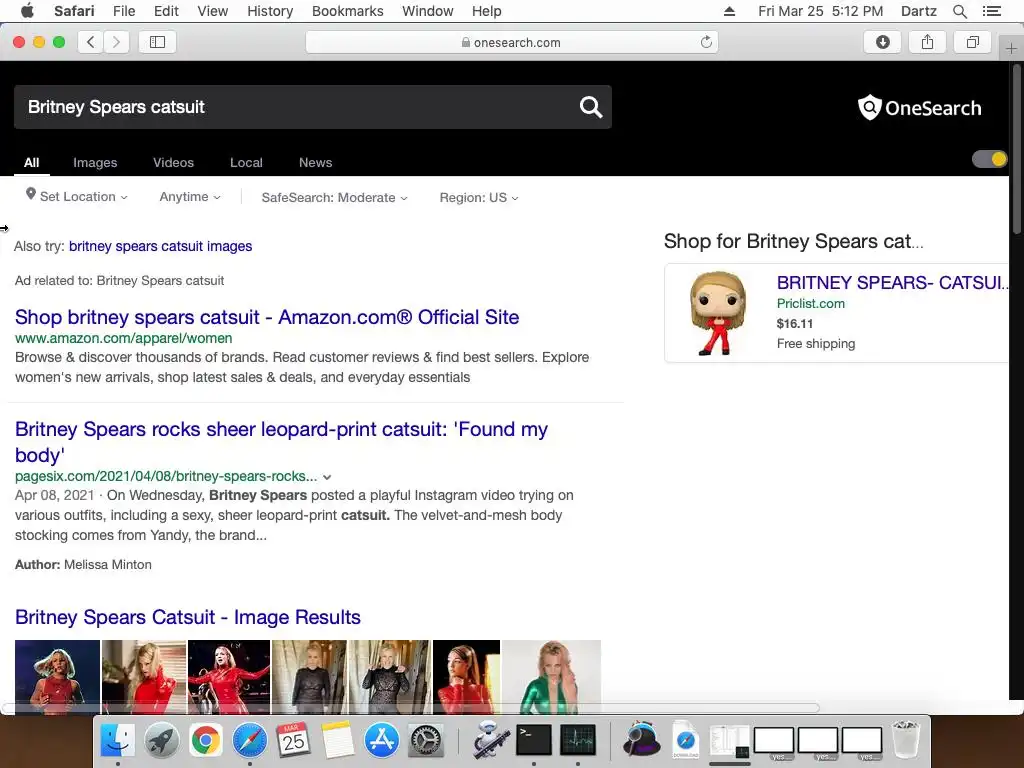This screenshot has height=768, width=1024.
Task: Click 'britney spears catsuit images' suggestion
Action: (x=161, y=246)
